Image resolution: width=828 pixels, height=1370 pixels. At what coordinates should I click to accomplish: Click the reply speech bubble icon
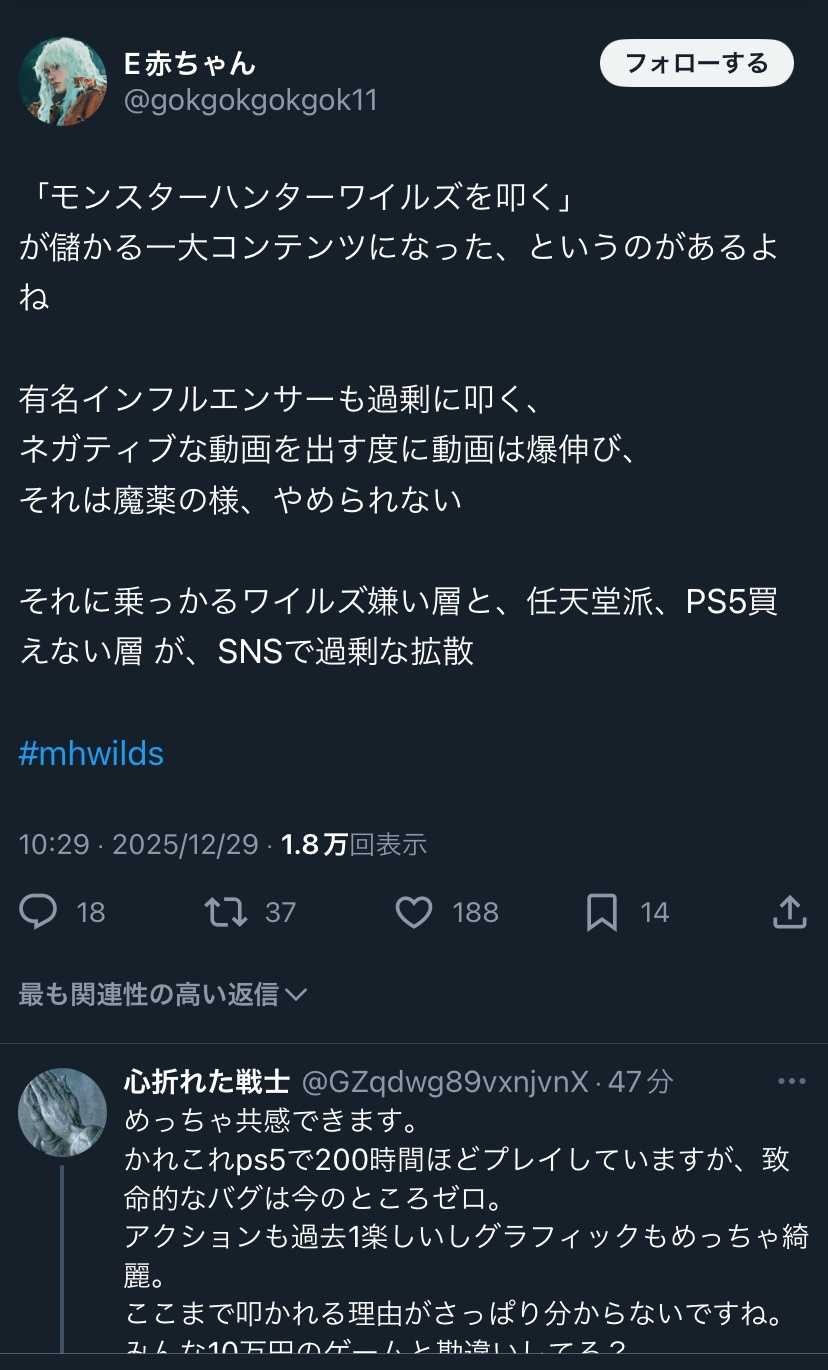(x=39, y=912)
